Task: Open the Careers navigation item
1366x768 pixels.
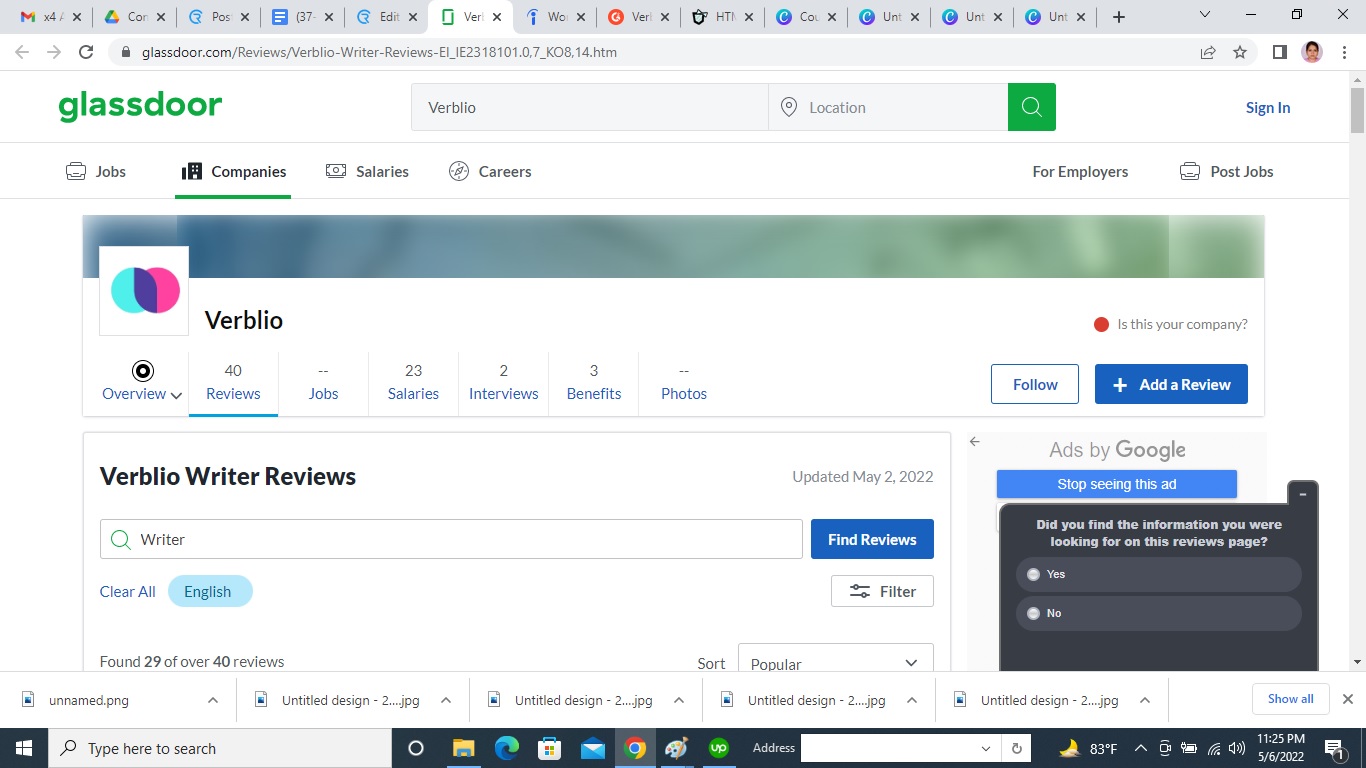Action: point(490,171)
